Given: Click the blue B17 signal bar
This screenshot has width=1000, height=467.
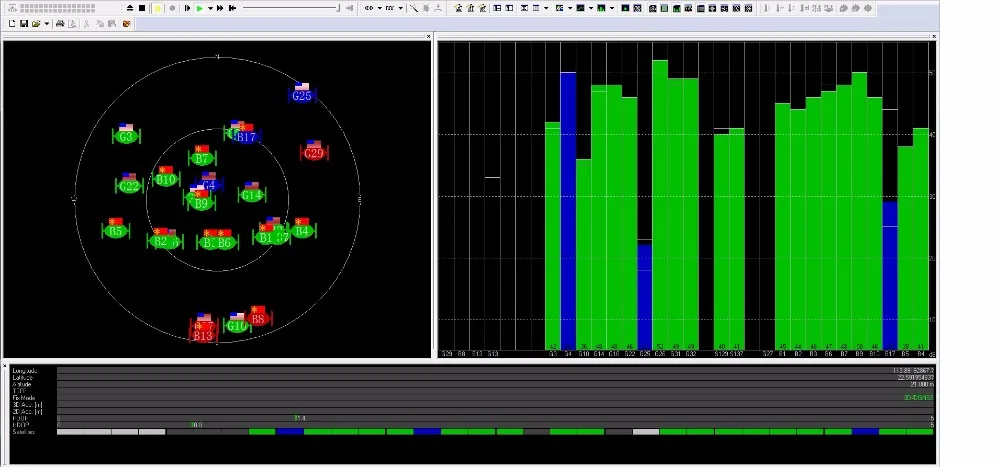Looking at the screenshot, I should pyautogui.click(x=890, y=276).
